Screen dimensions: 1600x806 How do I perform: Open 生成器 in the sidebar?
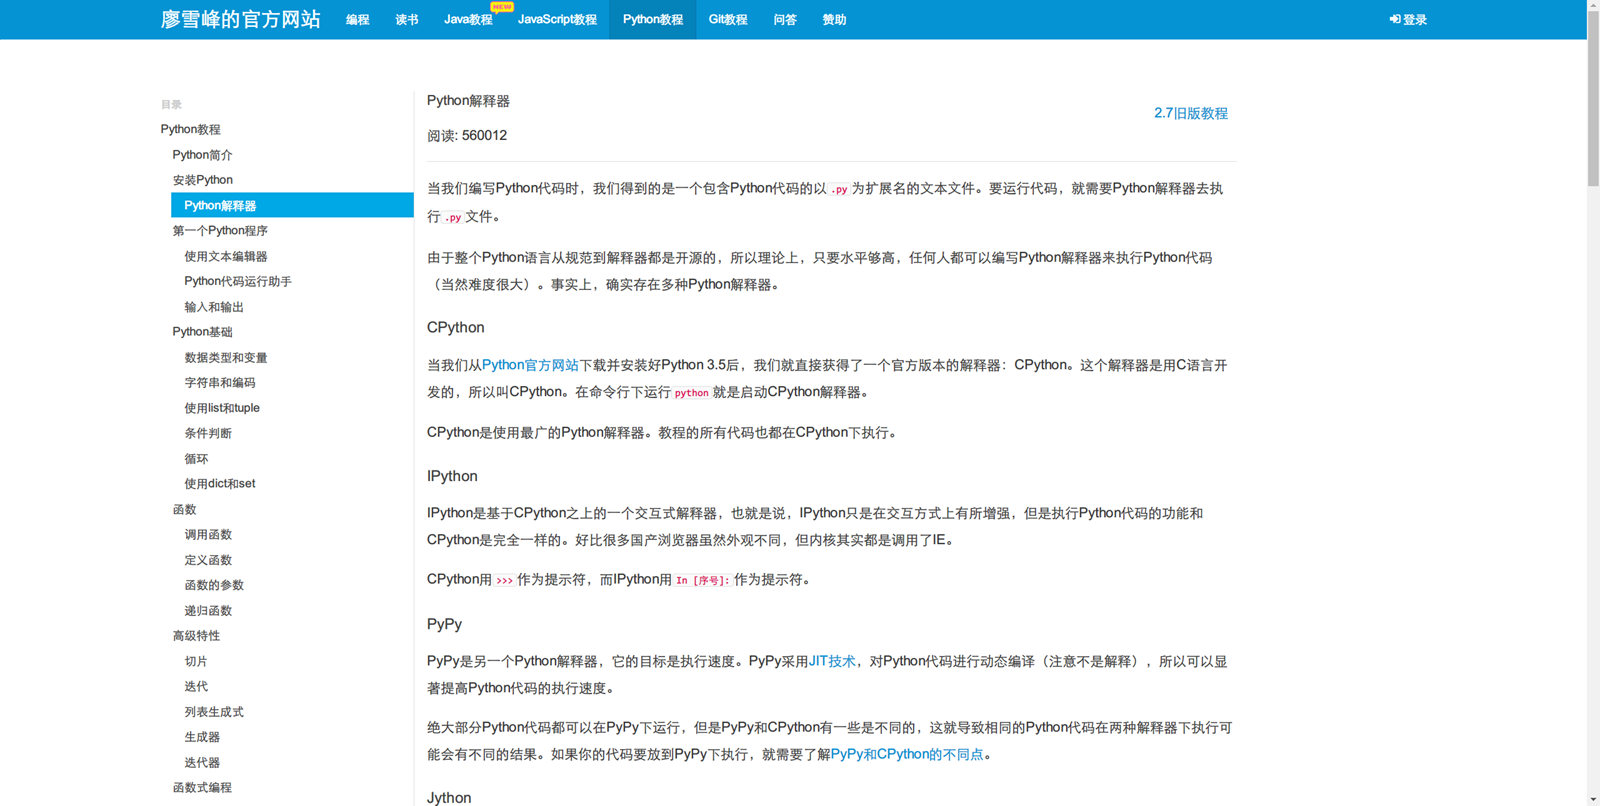click(x=202, y=737)
